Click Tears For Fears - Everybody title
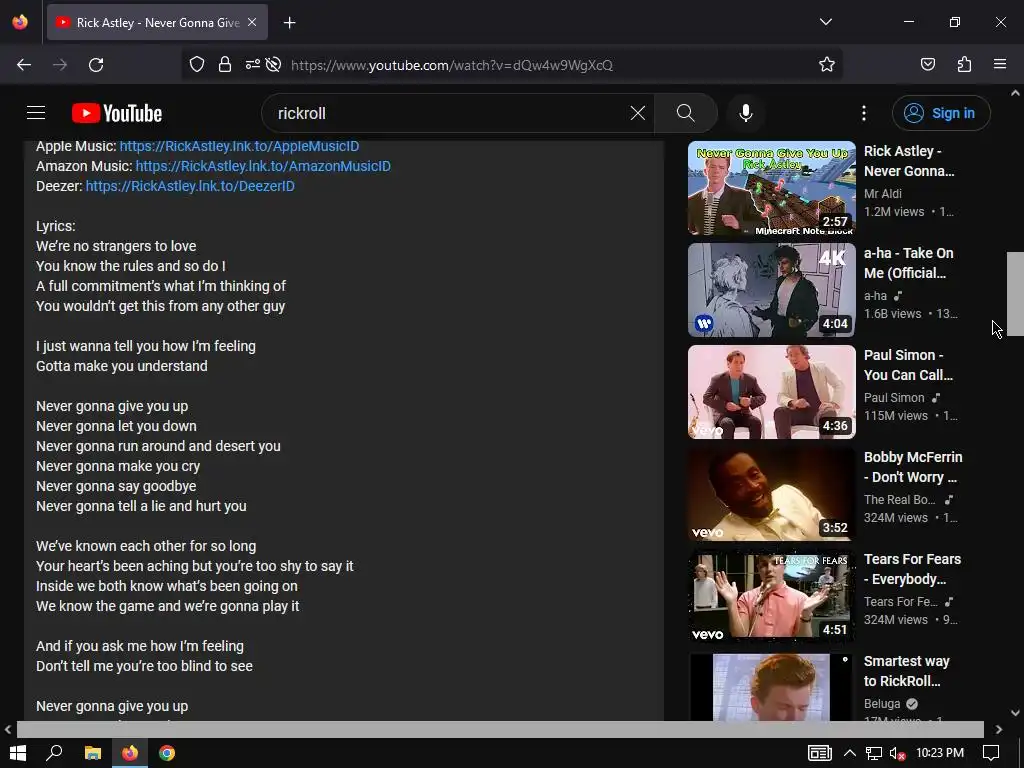The height and width of the screenshot is (768, 1024). pos(912,569)
